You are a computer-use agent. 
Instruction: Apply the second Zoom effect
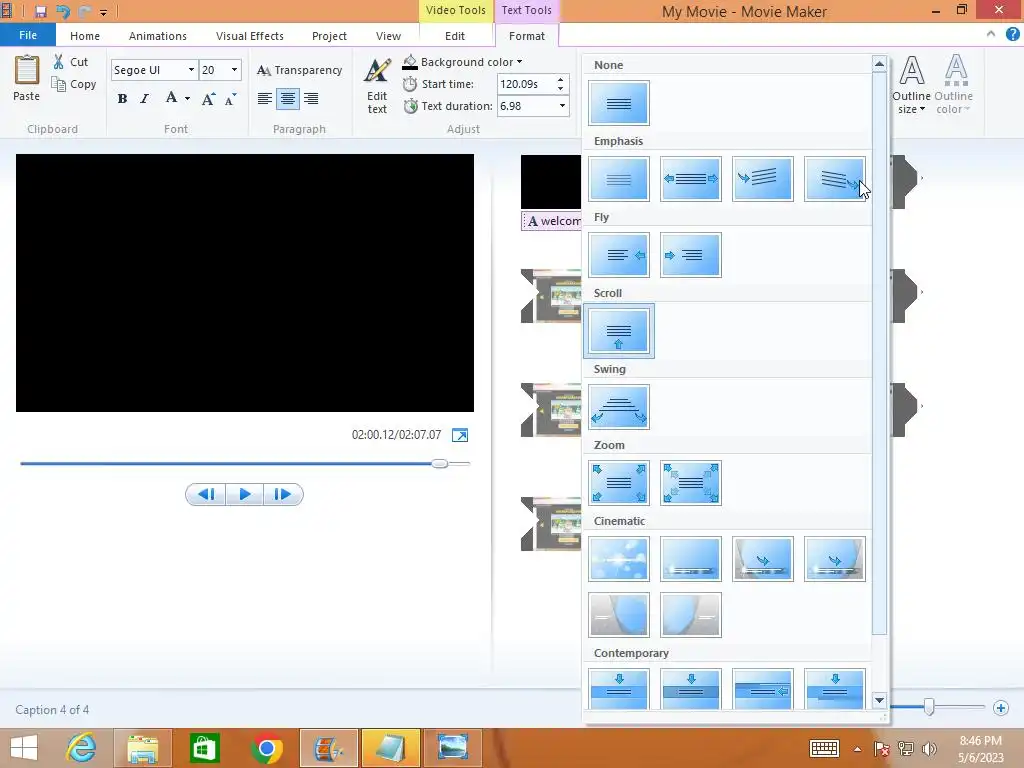click(690, 483)
